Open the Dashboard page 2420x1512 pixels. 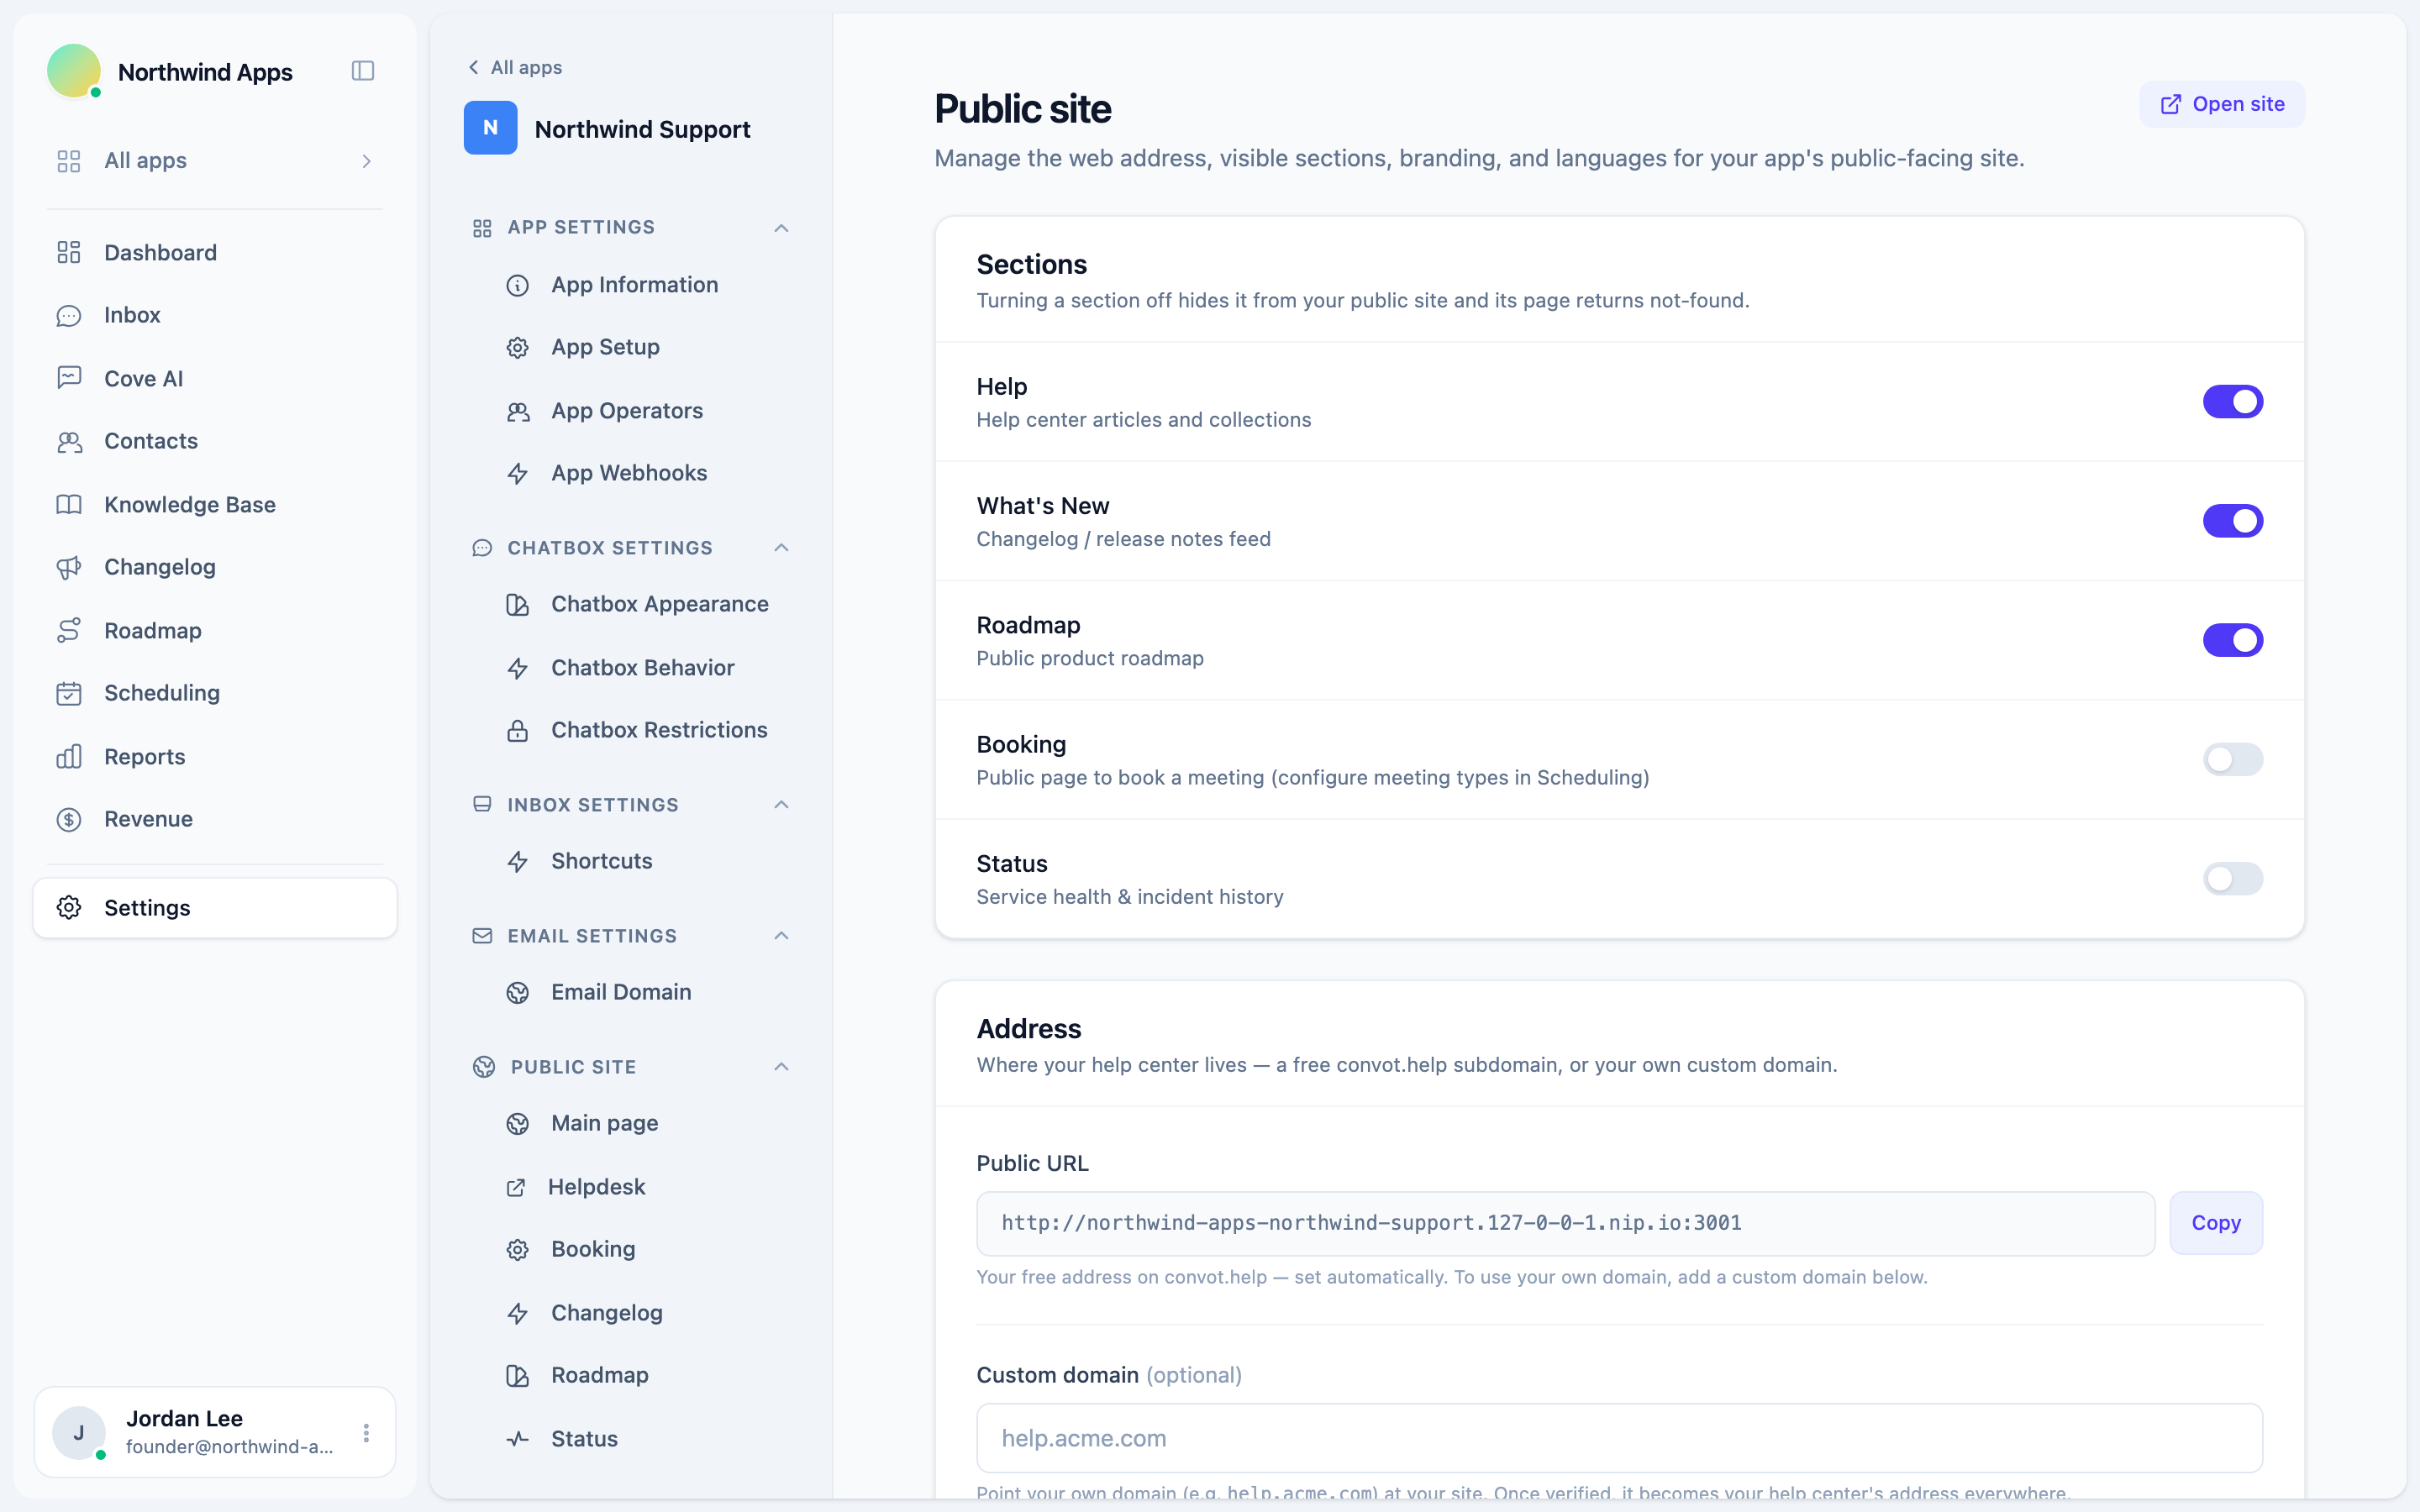(x=215, y=252)
